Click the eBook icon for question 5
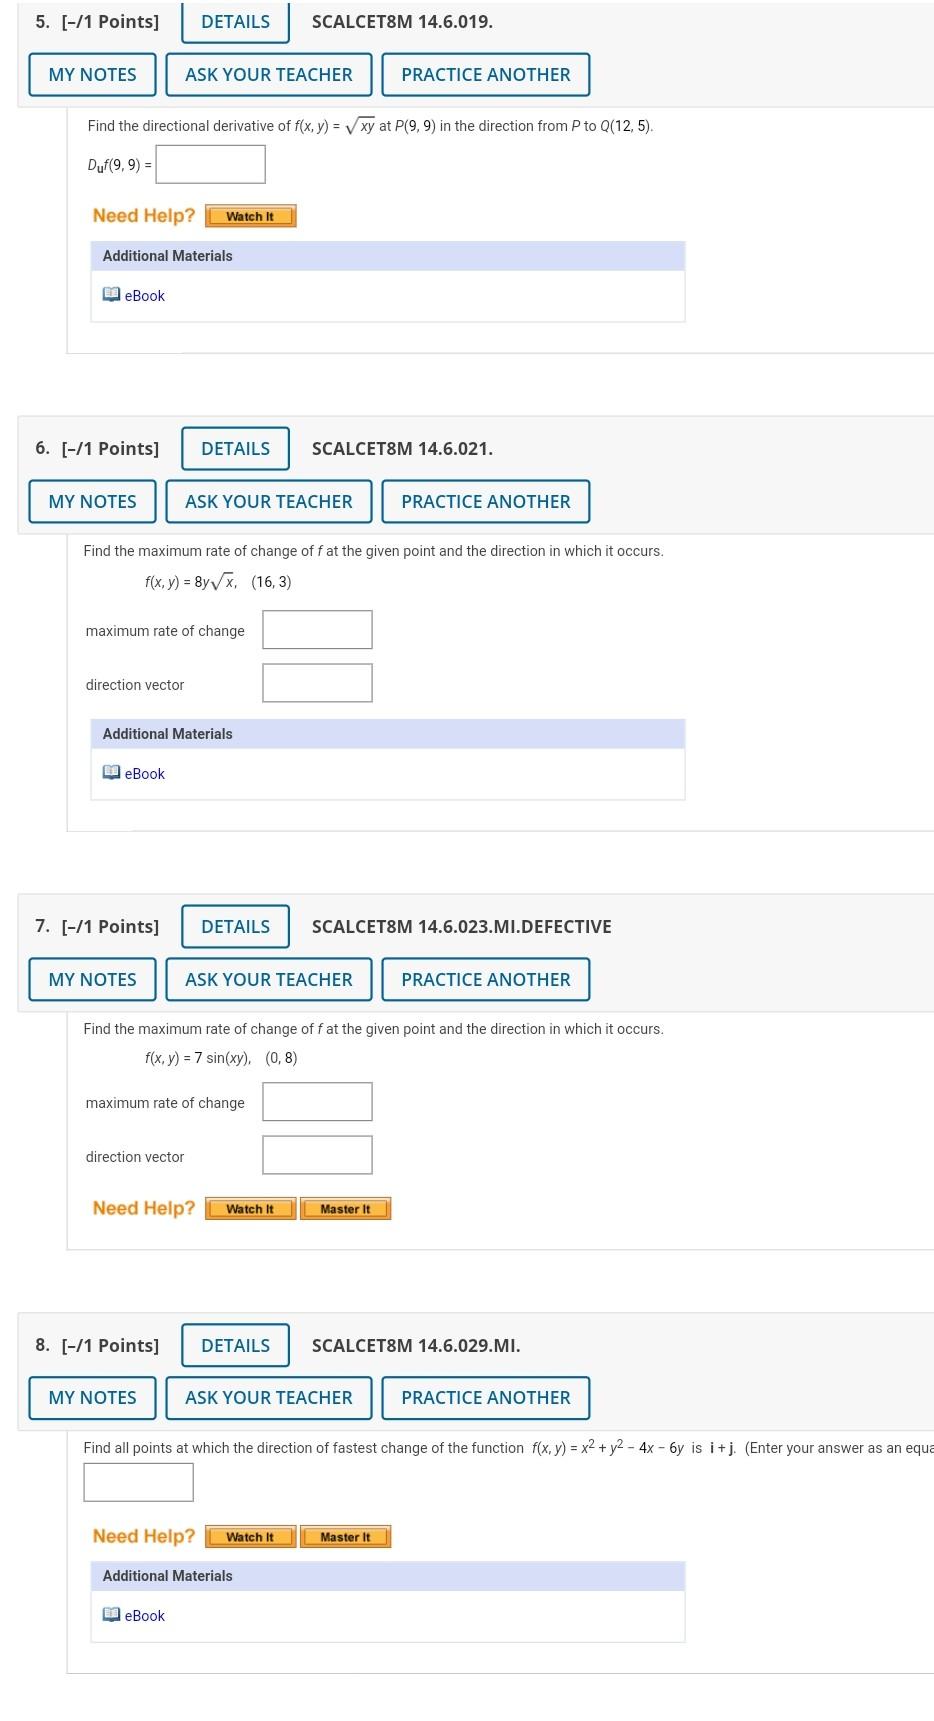This screenshot has height=1721, width=934. coord(112,294)
